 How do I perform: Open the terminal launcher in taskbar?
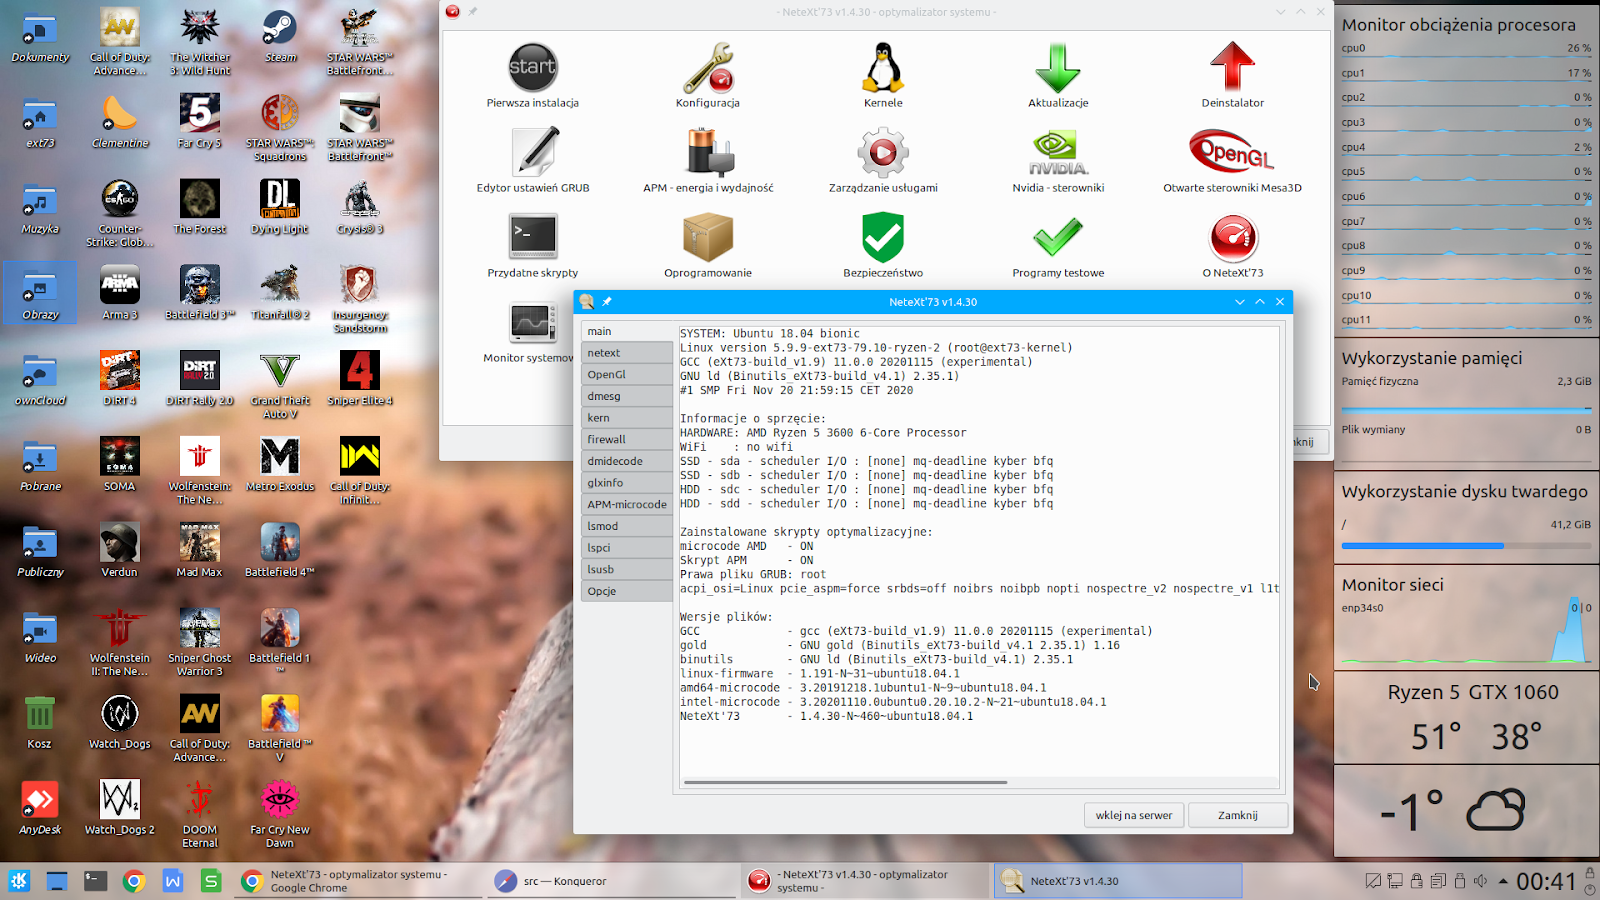95,881
